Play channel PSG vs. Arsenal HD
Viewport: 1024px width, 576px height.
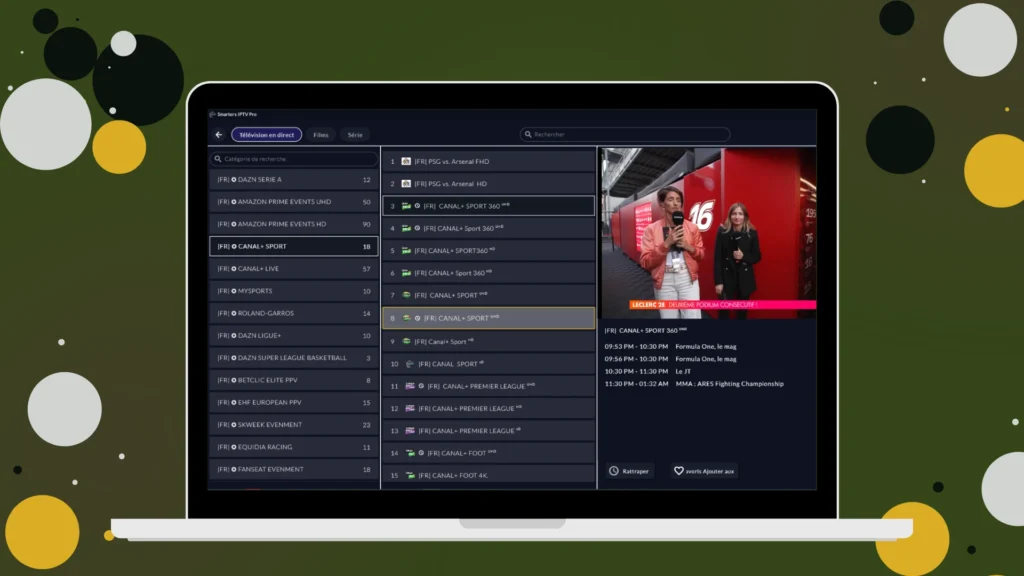(x=488, y=184)
